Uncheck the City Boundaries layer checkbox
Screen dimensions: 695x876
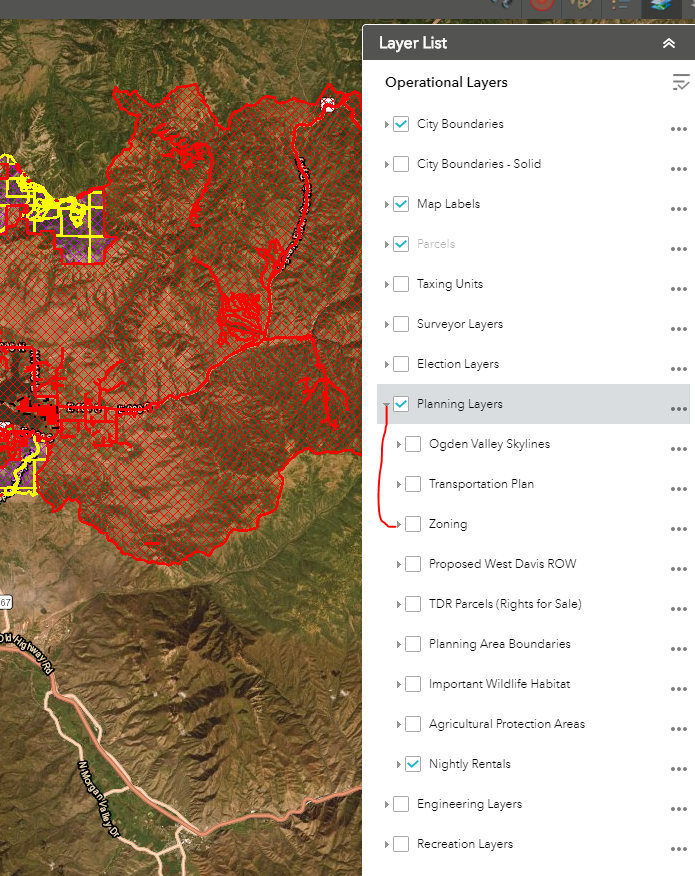point(401,124)
